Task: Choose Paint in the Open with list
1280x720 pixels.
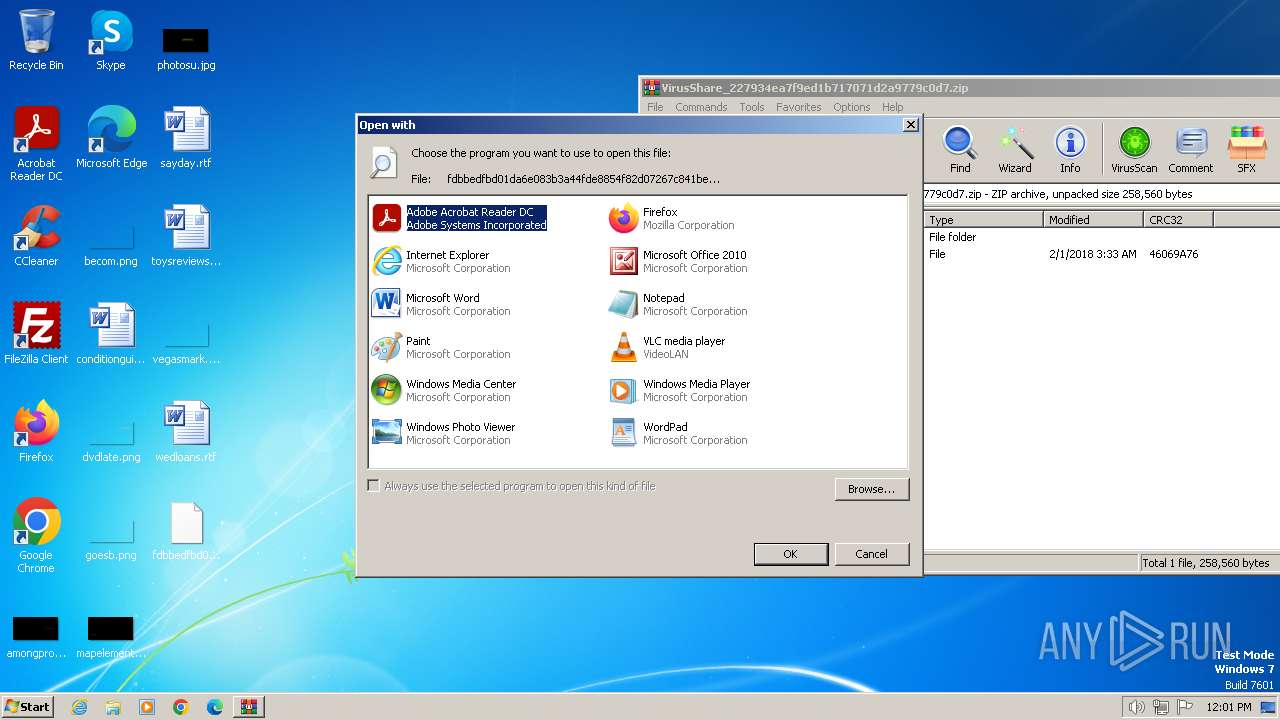Action: point(441,347)
